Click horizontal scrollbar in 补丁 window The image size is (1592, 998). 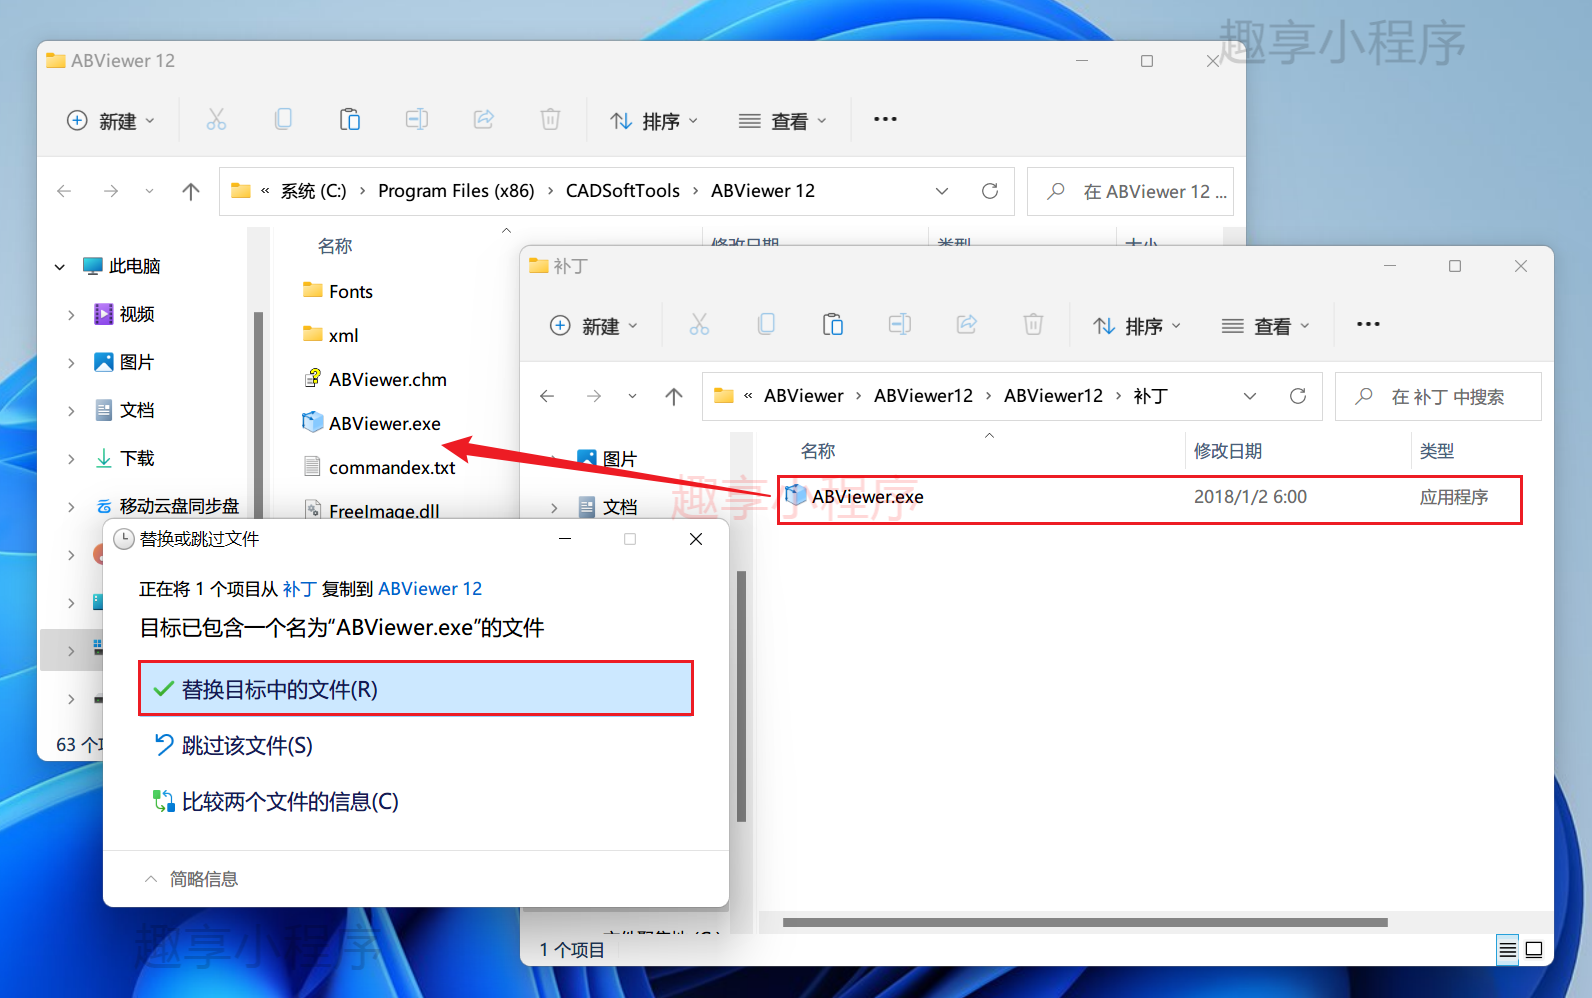(1085, 922)
